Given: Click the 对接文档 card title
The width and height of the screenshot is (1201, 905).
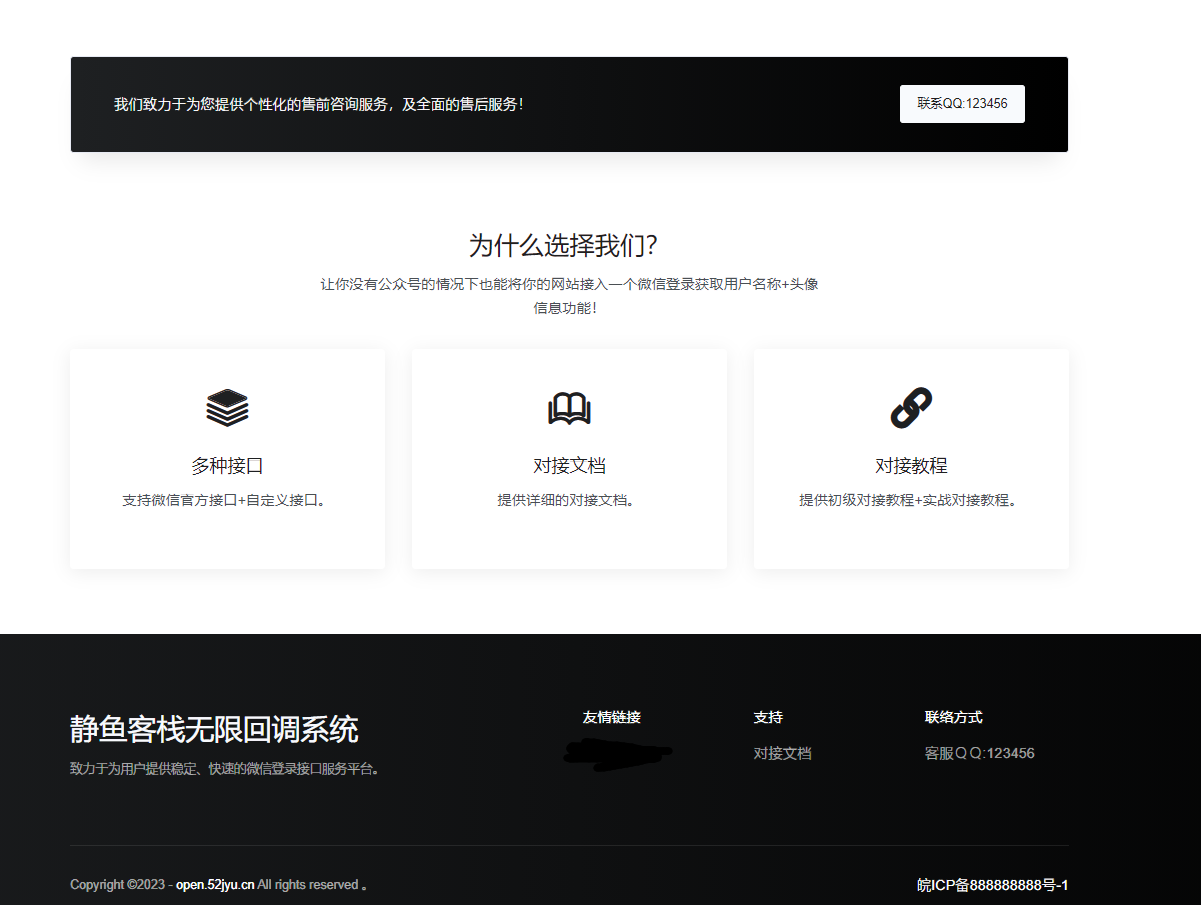Looking at the screenshot, I should [x=569, y=466].
